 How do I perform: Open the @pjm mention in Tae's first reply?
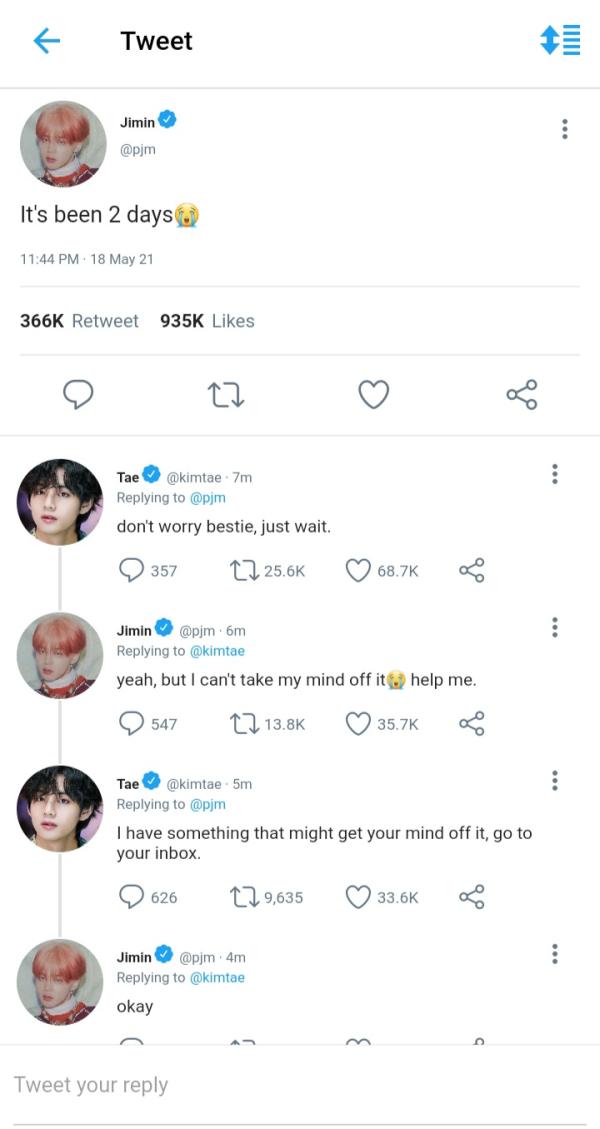[207, 498]
